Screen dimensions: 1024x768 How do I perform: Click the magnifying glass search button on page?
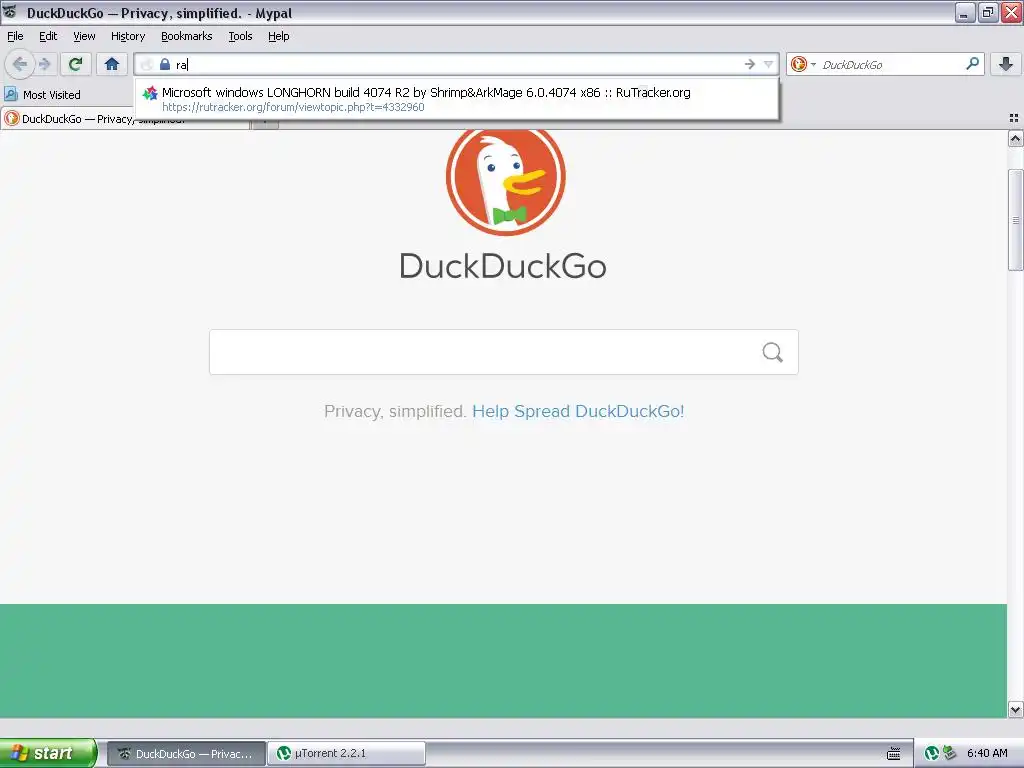(773, 352)
